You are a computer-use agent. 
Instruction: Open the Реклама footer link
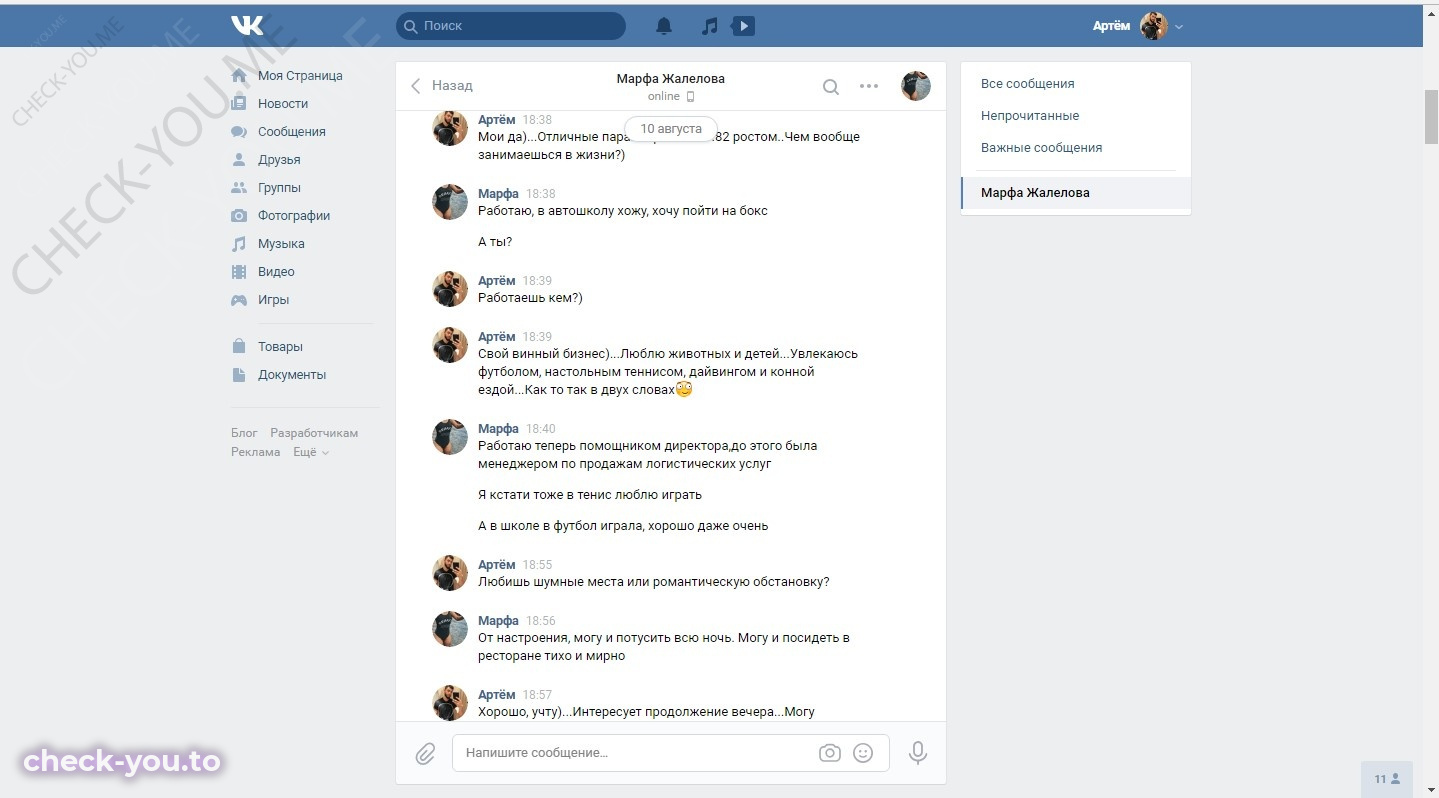coord(256,452)
